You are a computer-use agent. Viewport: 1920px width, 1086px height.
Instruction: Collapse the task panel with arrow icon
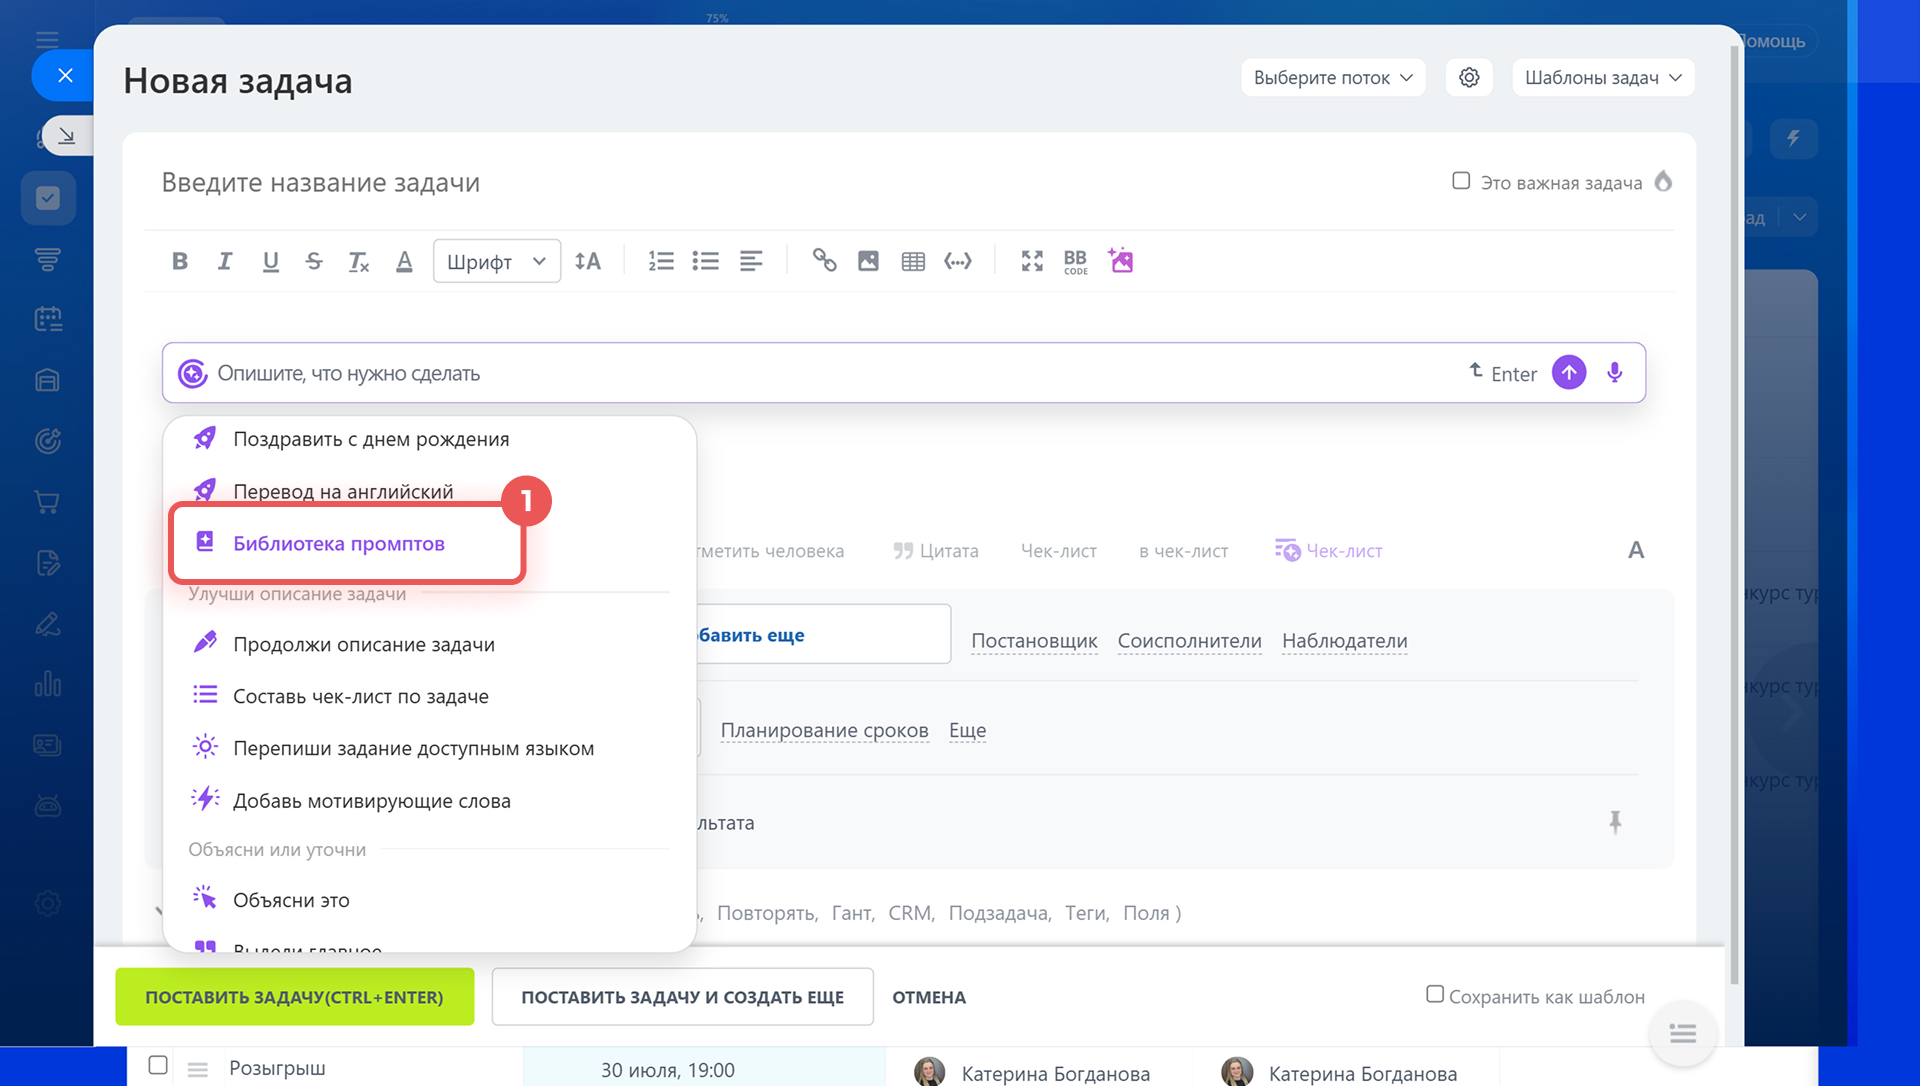click(x=67, y=135)
